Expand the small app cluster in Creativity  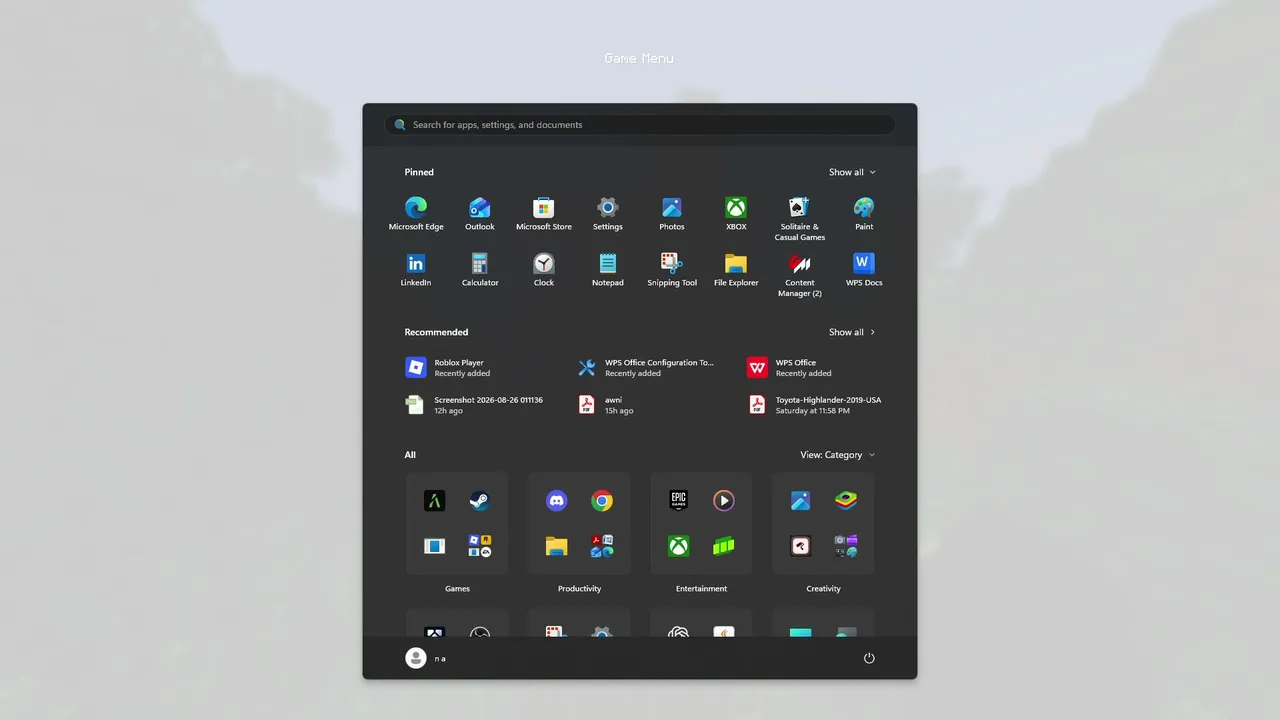(846, 546)
